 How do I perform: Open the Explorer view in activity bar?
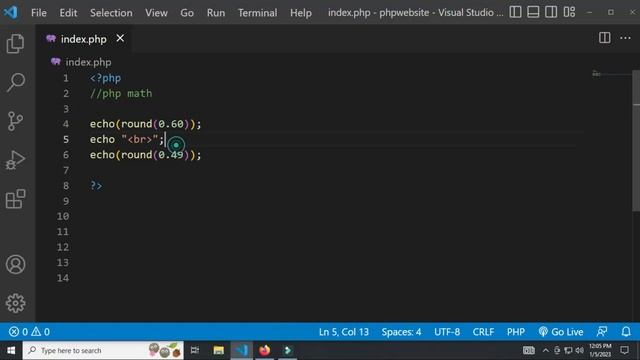(16, 44)
